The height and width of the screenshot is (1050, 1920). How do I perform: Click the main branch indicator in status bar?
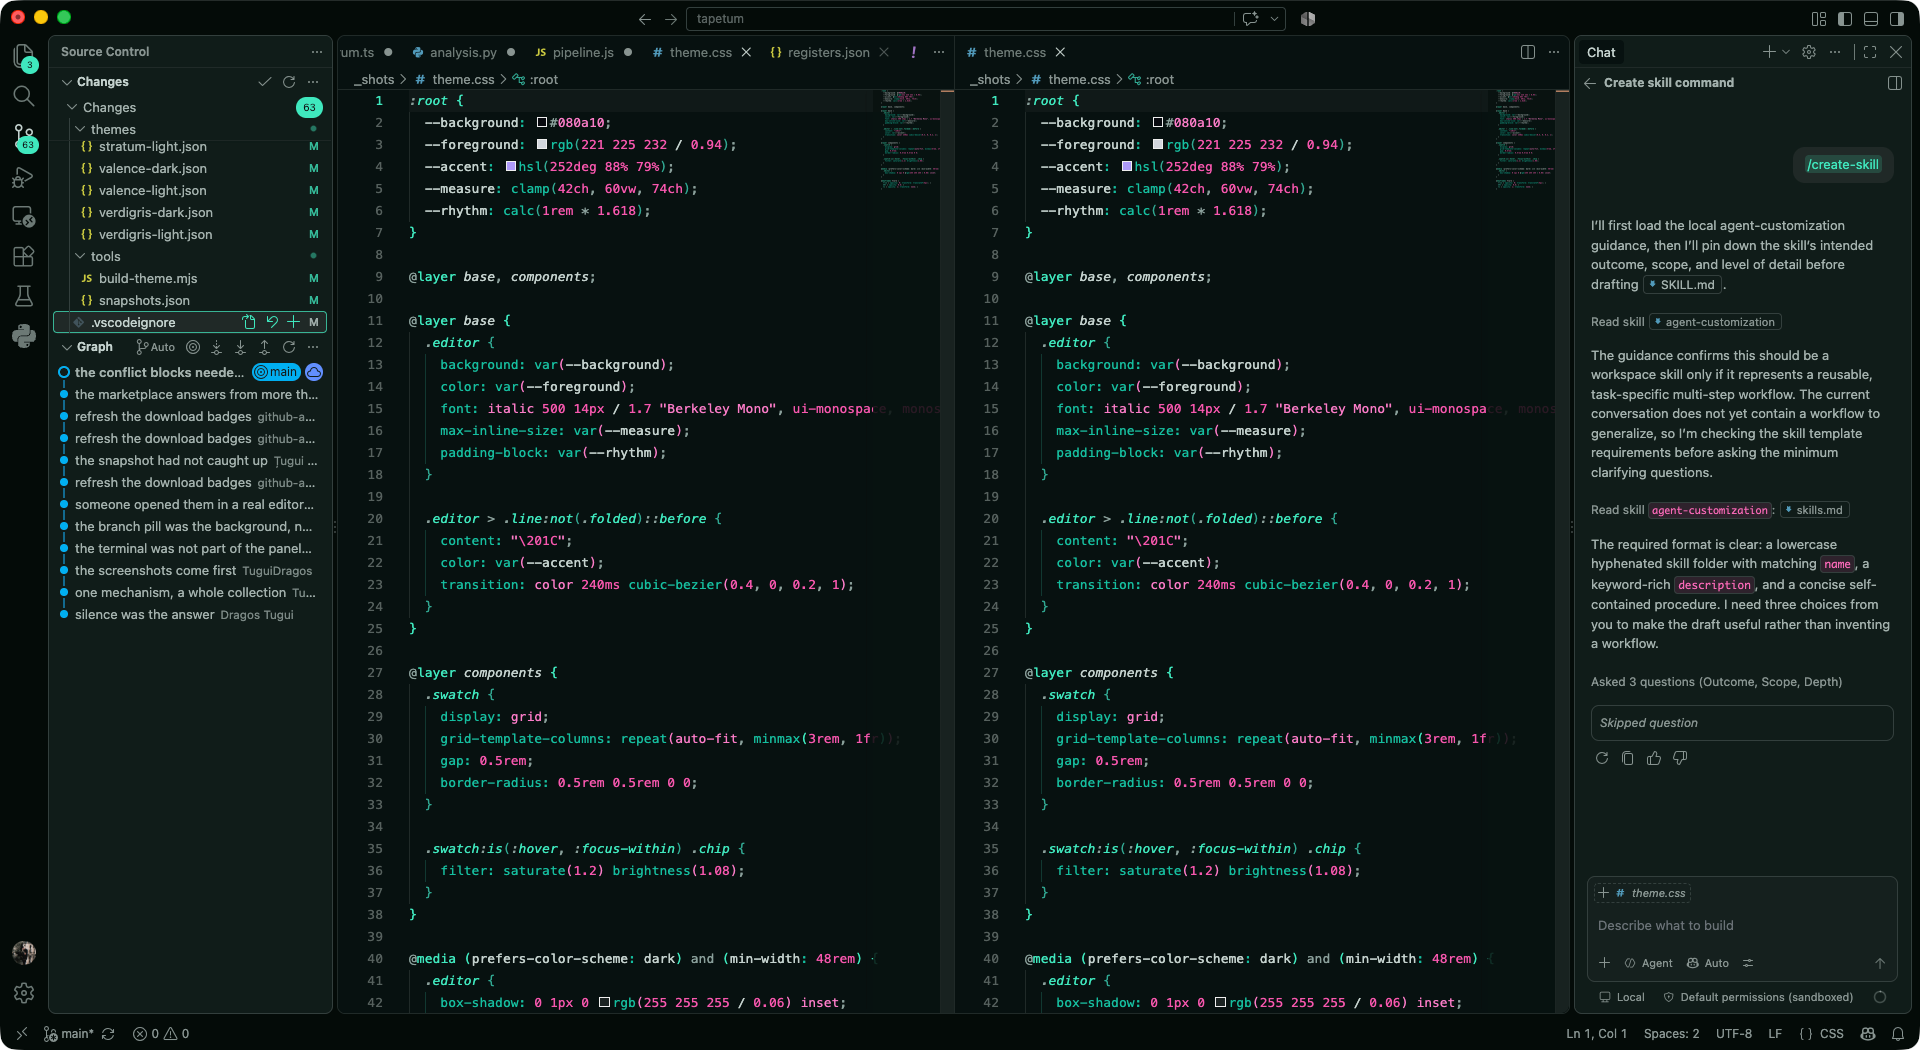(68, 1034)
